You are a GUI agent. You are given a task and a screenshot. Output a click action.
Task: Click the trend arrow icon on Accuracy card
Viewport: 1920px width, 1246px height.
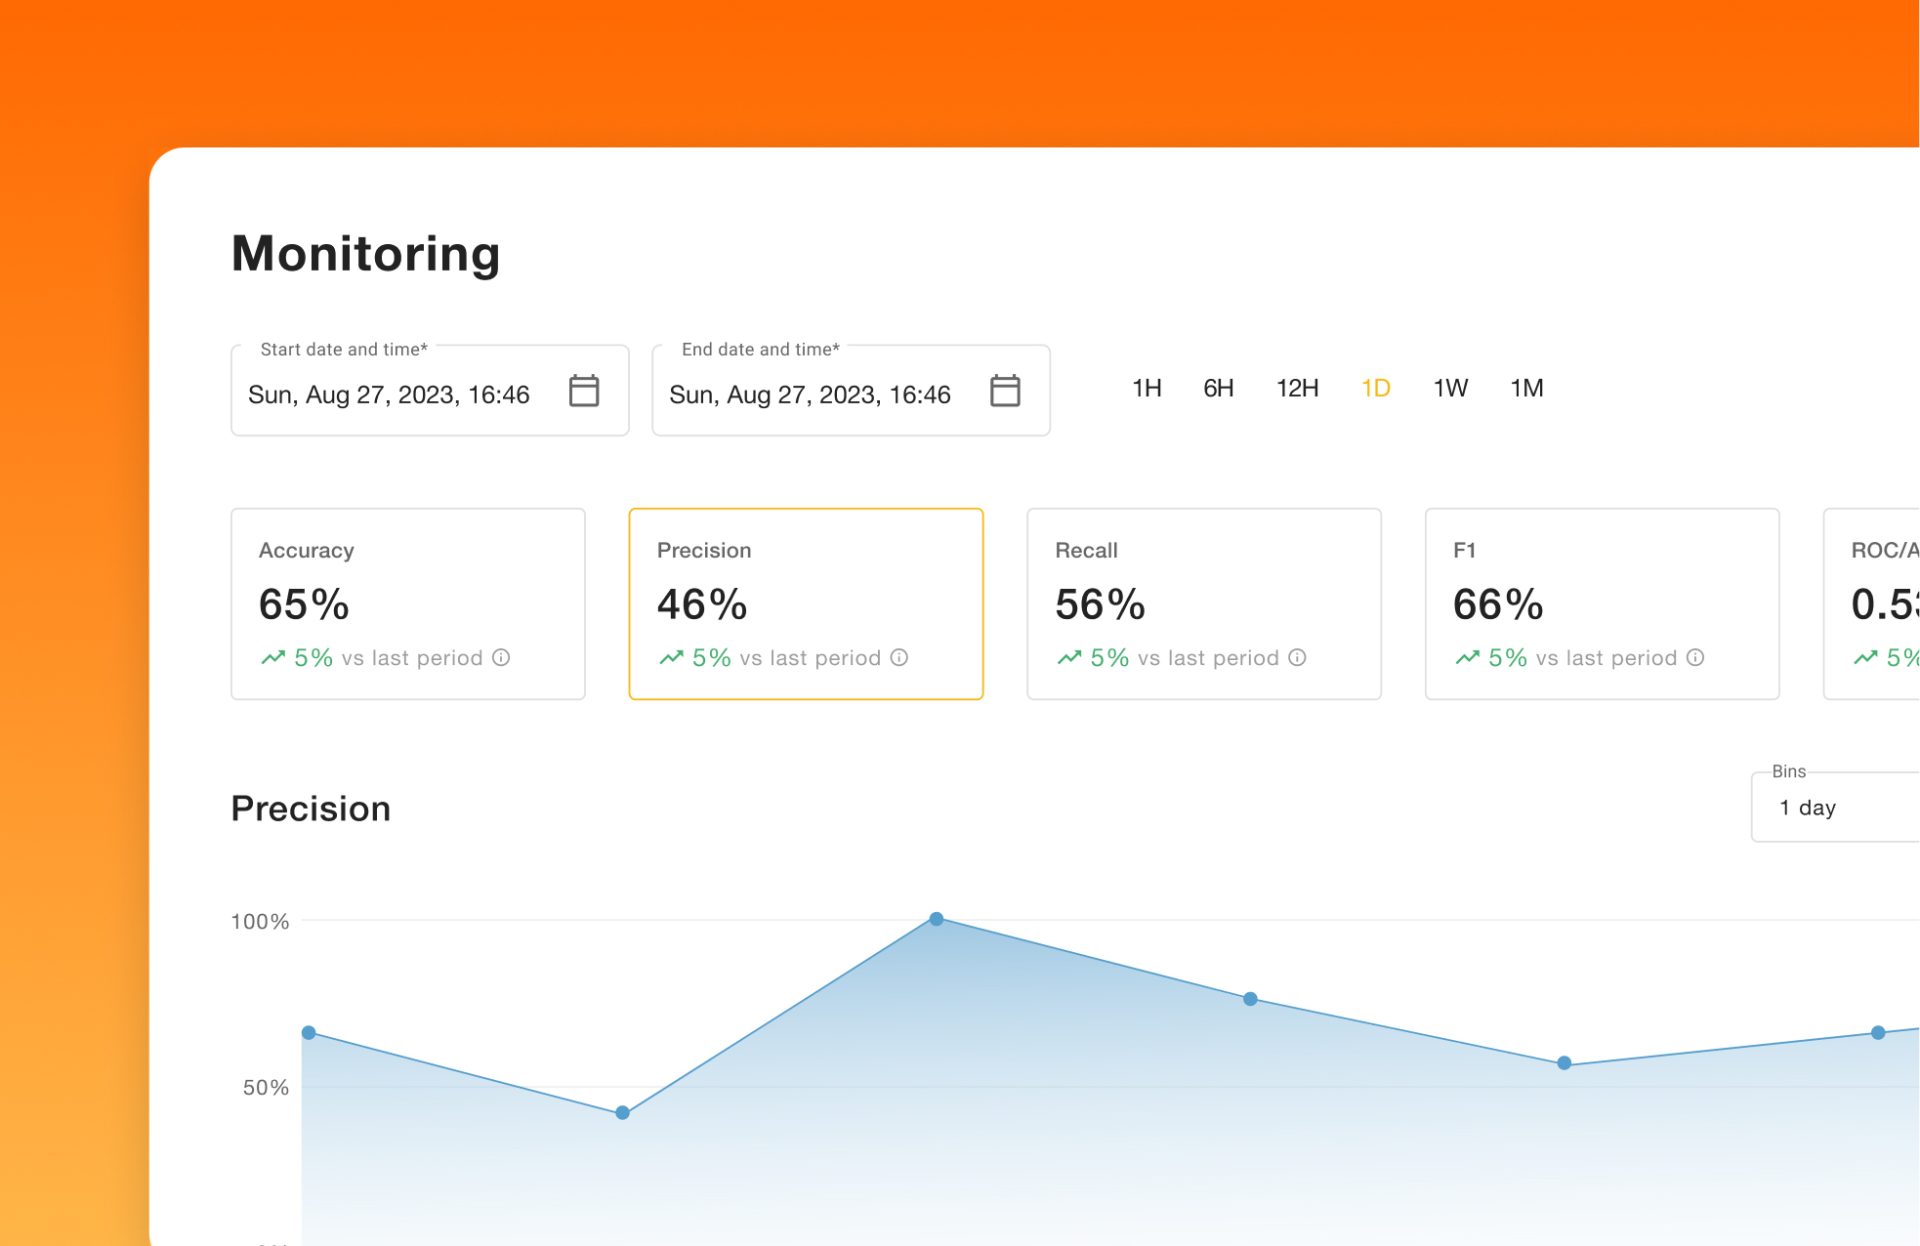point(273,657)
